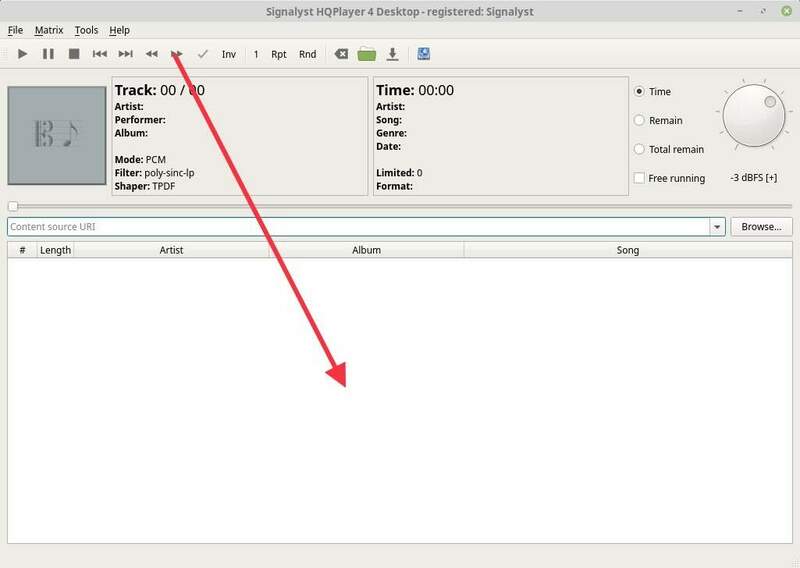Click the rewind icon
Viewport: 800px width, 568px height.
[x=152, y=54]
